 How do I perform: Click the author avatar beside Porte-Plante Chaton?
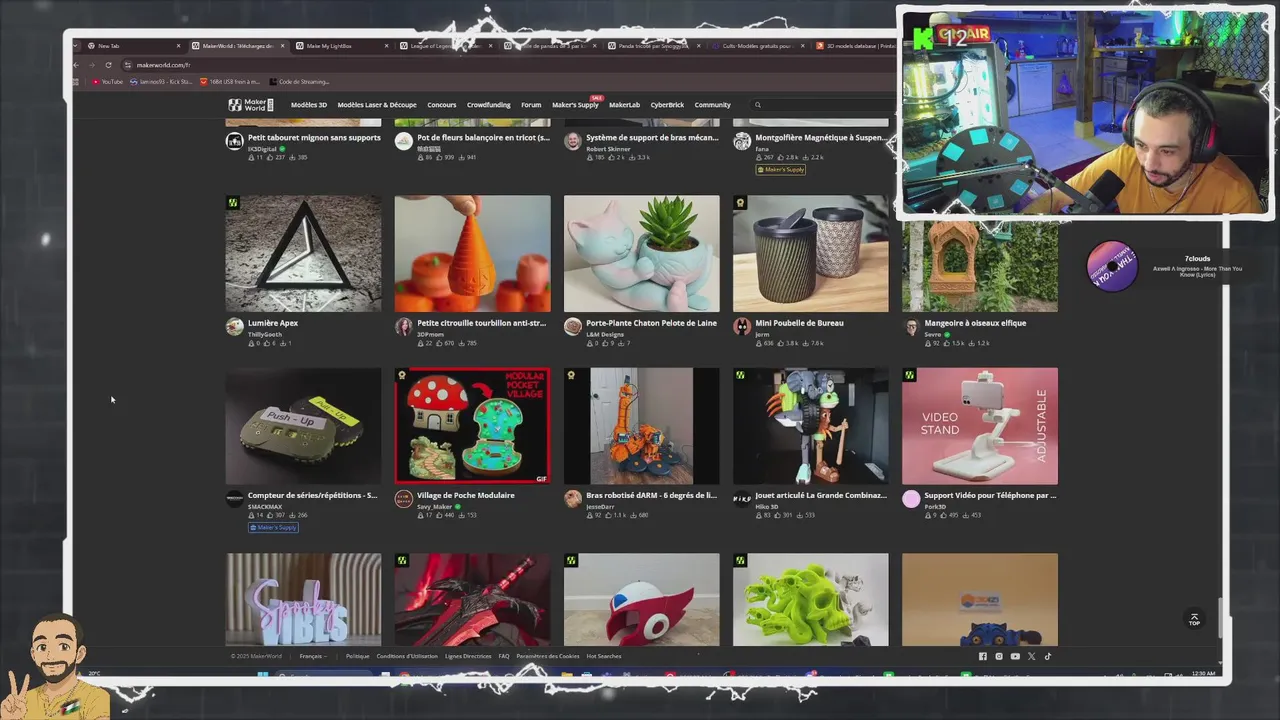572,327
